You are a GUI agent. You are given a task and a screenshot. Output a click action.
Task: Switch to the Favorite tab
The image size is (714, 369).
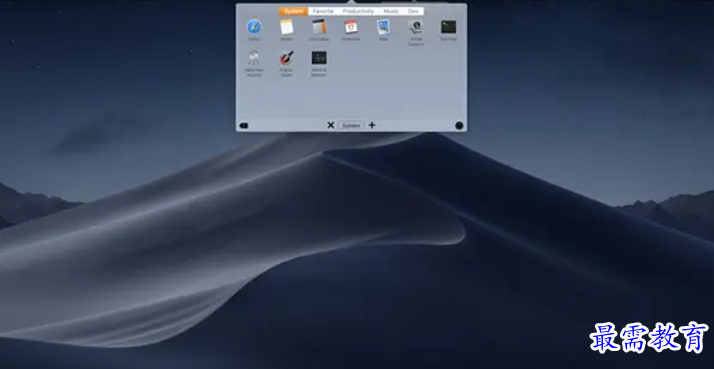pyautogui.click(x=323, y=11)
